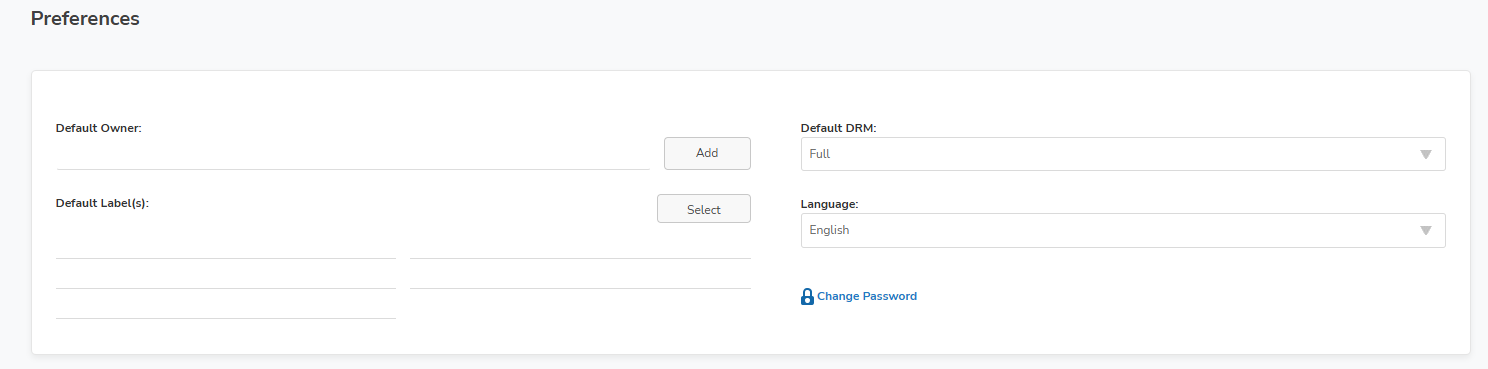This screenshot has width=1488, height=369.
Task: Expand the Language dropdown arrow
Action: (1426, 231)
